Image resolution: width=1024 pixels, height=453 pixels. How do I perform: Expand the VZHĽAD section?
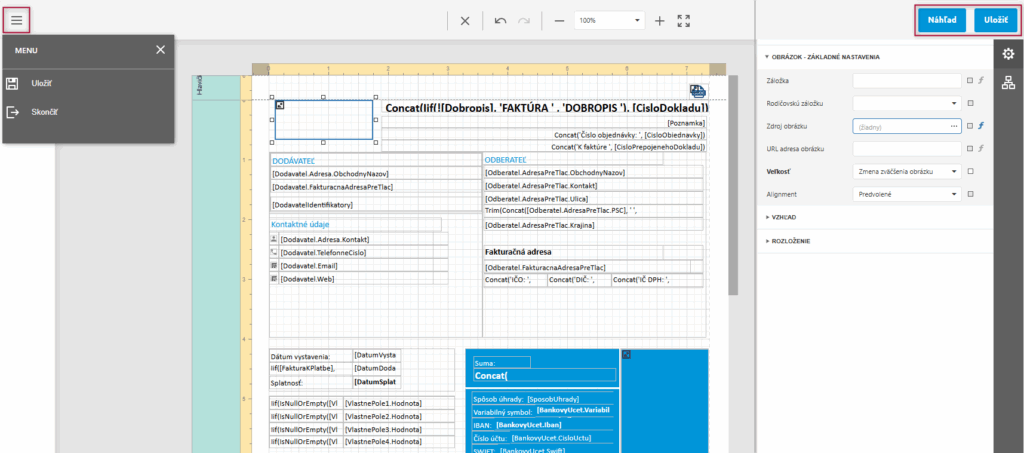coord(784,217)
